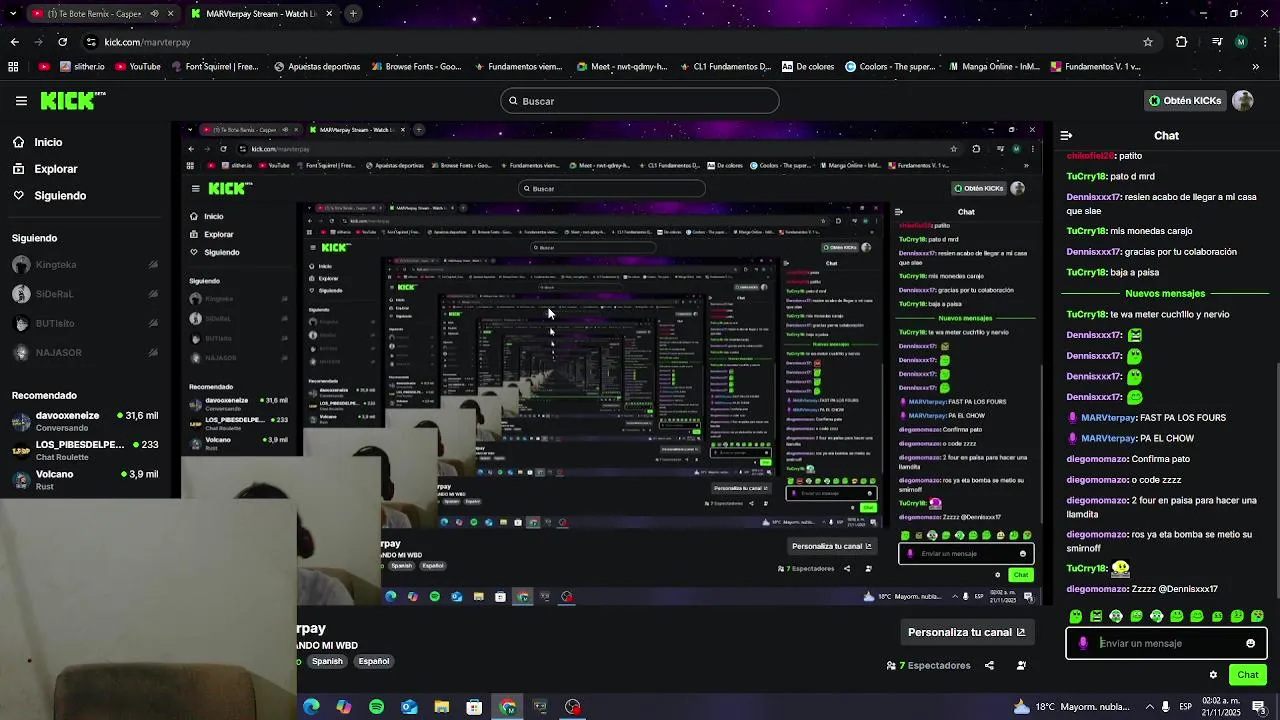Open recommended channel LOS_PIBESDELPE...
1280x720 pixels.
click(x=85, y=450)
